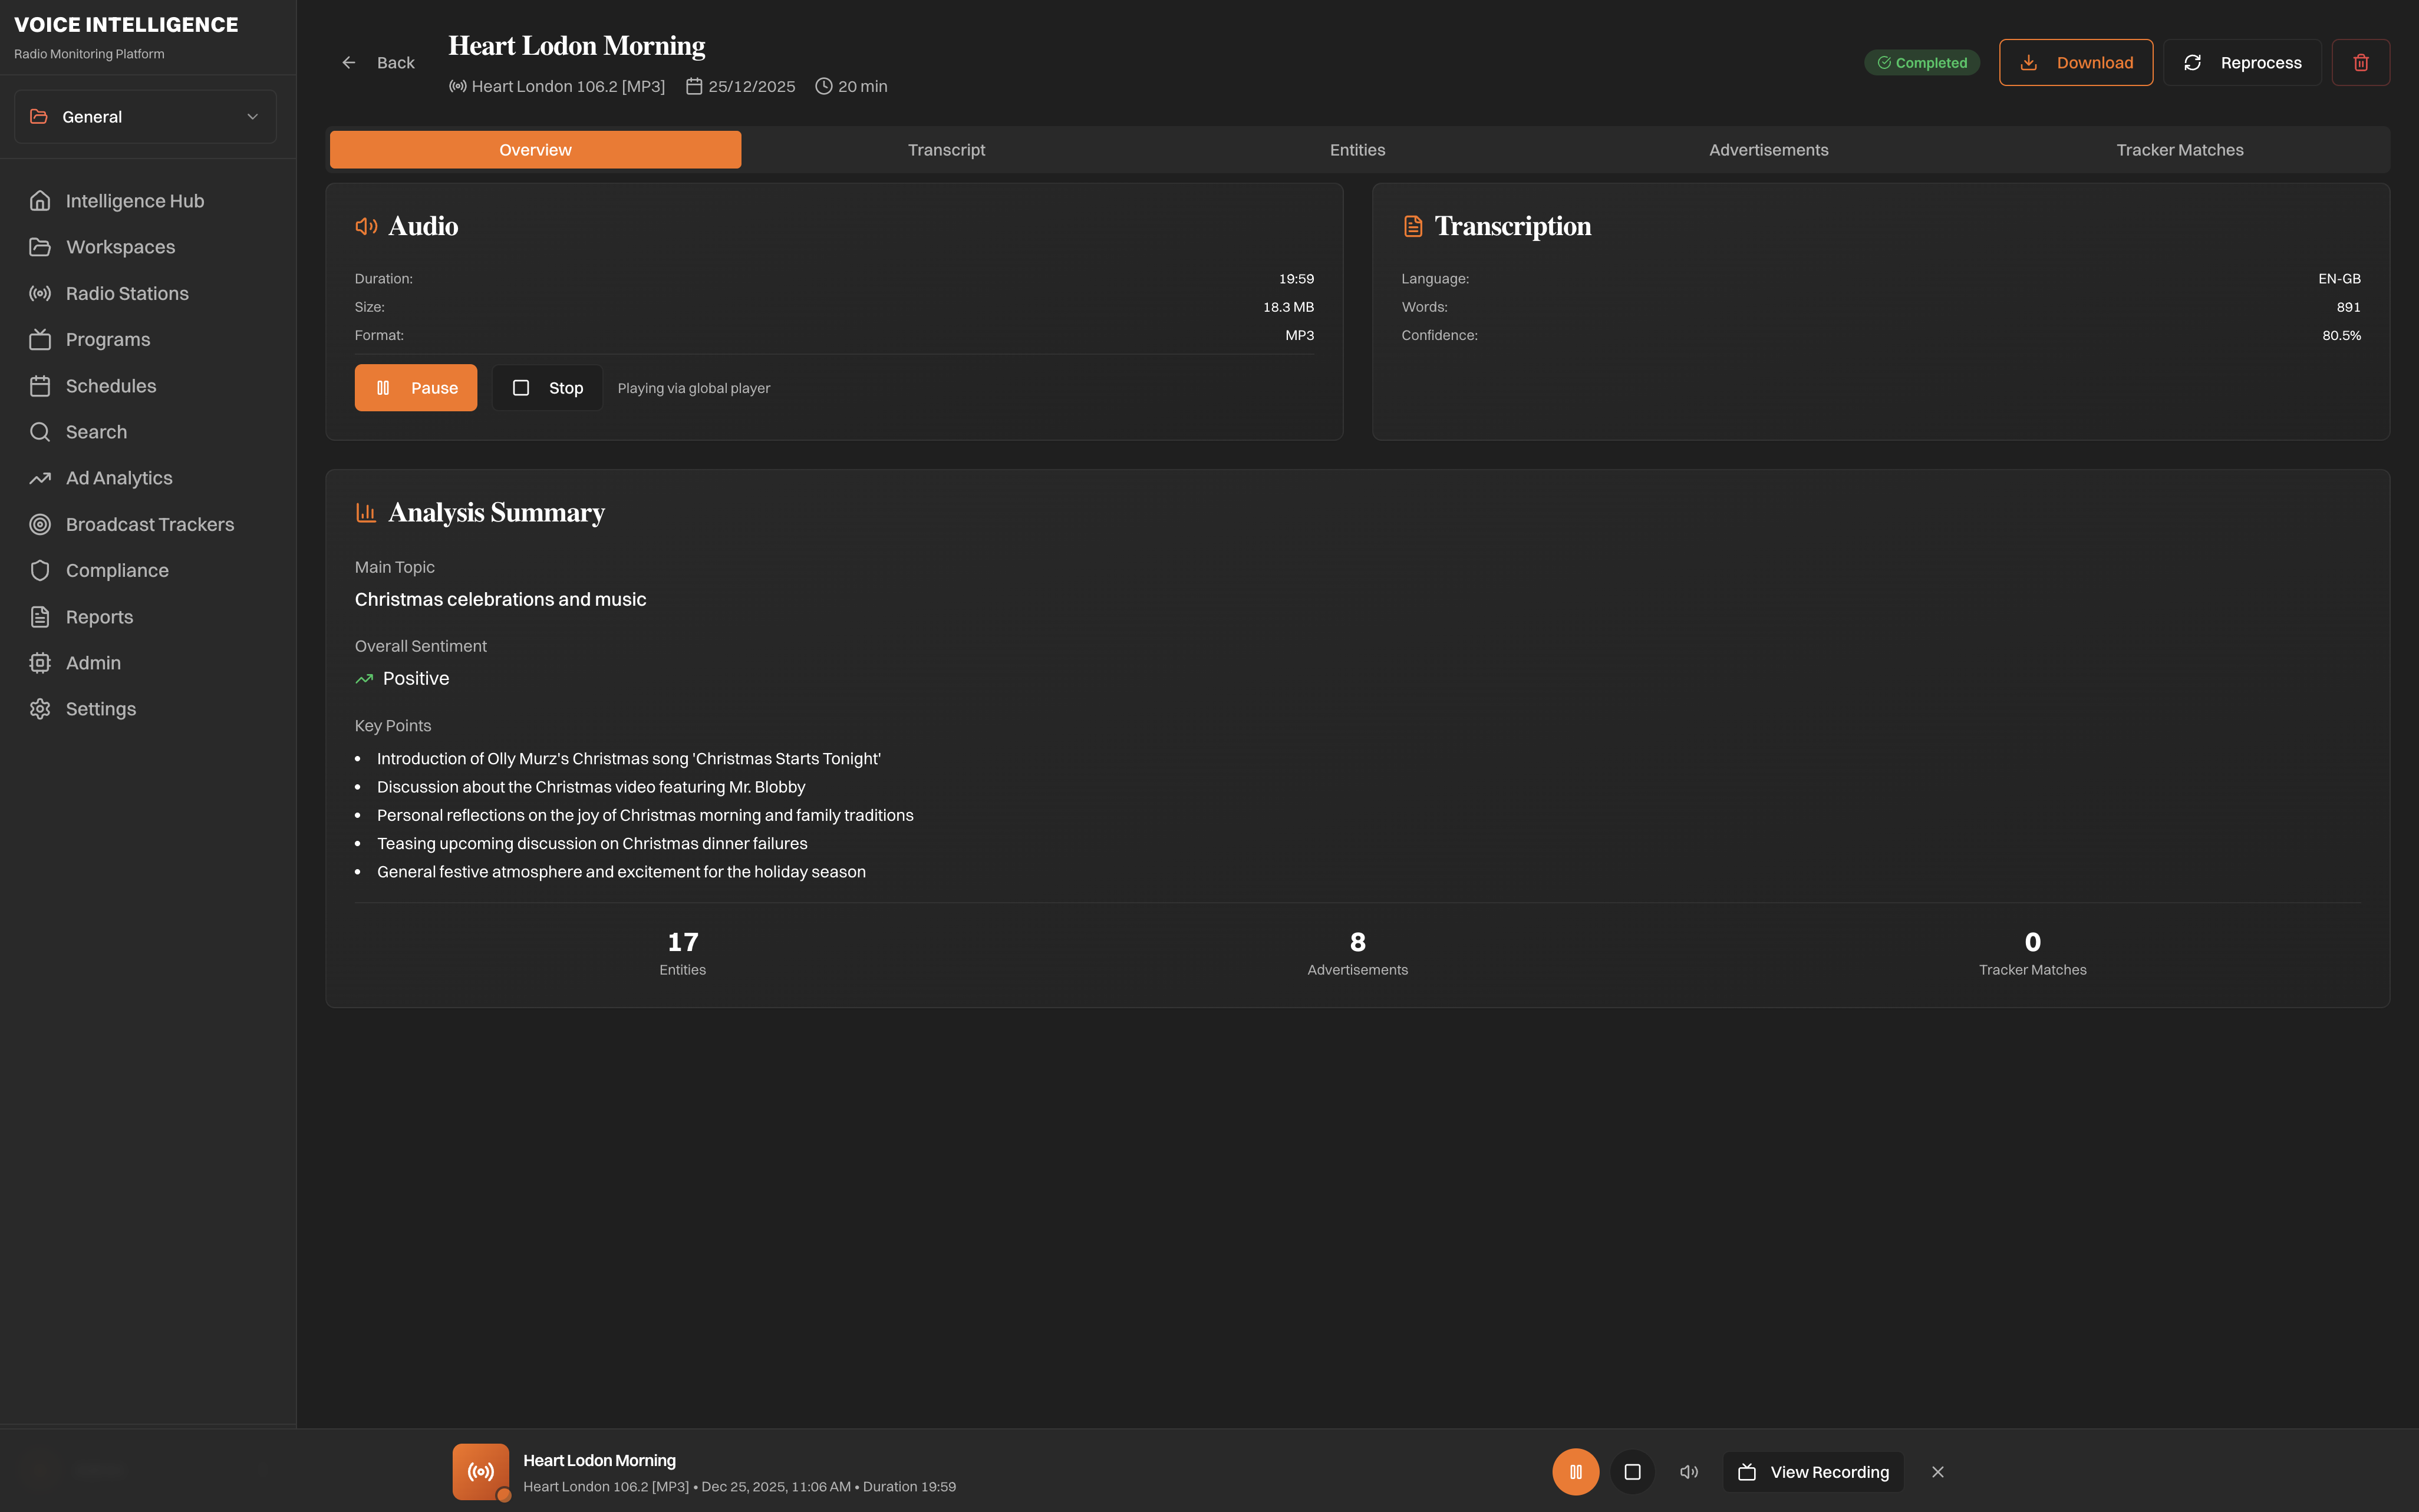Switch to the Transcript tab
The width and height of the screenshot is (2419, 1512).
point(946,150)
